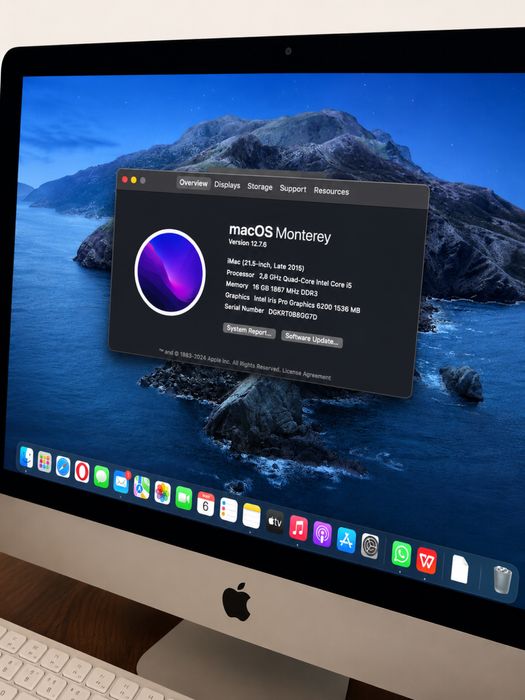Open the Trash

click(x=502, y=579)
